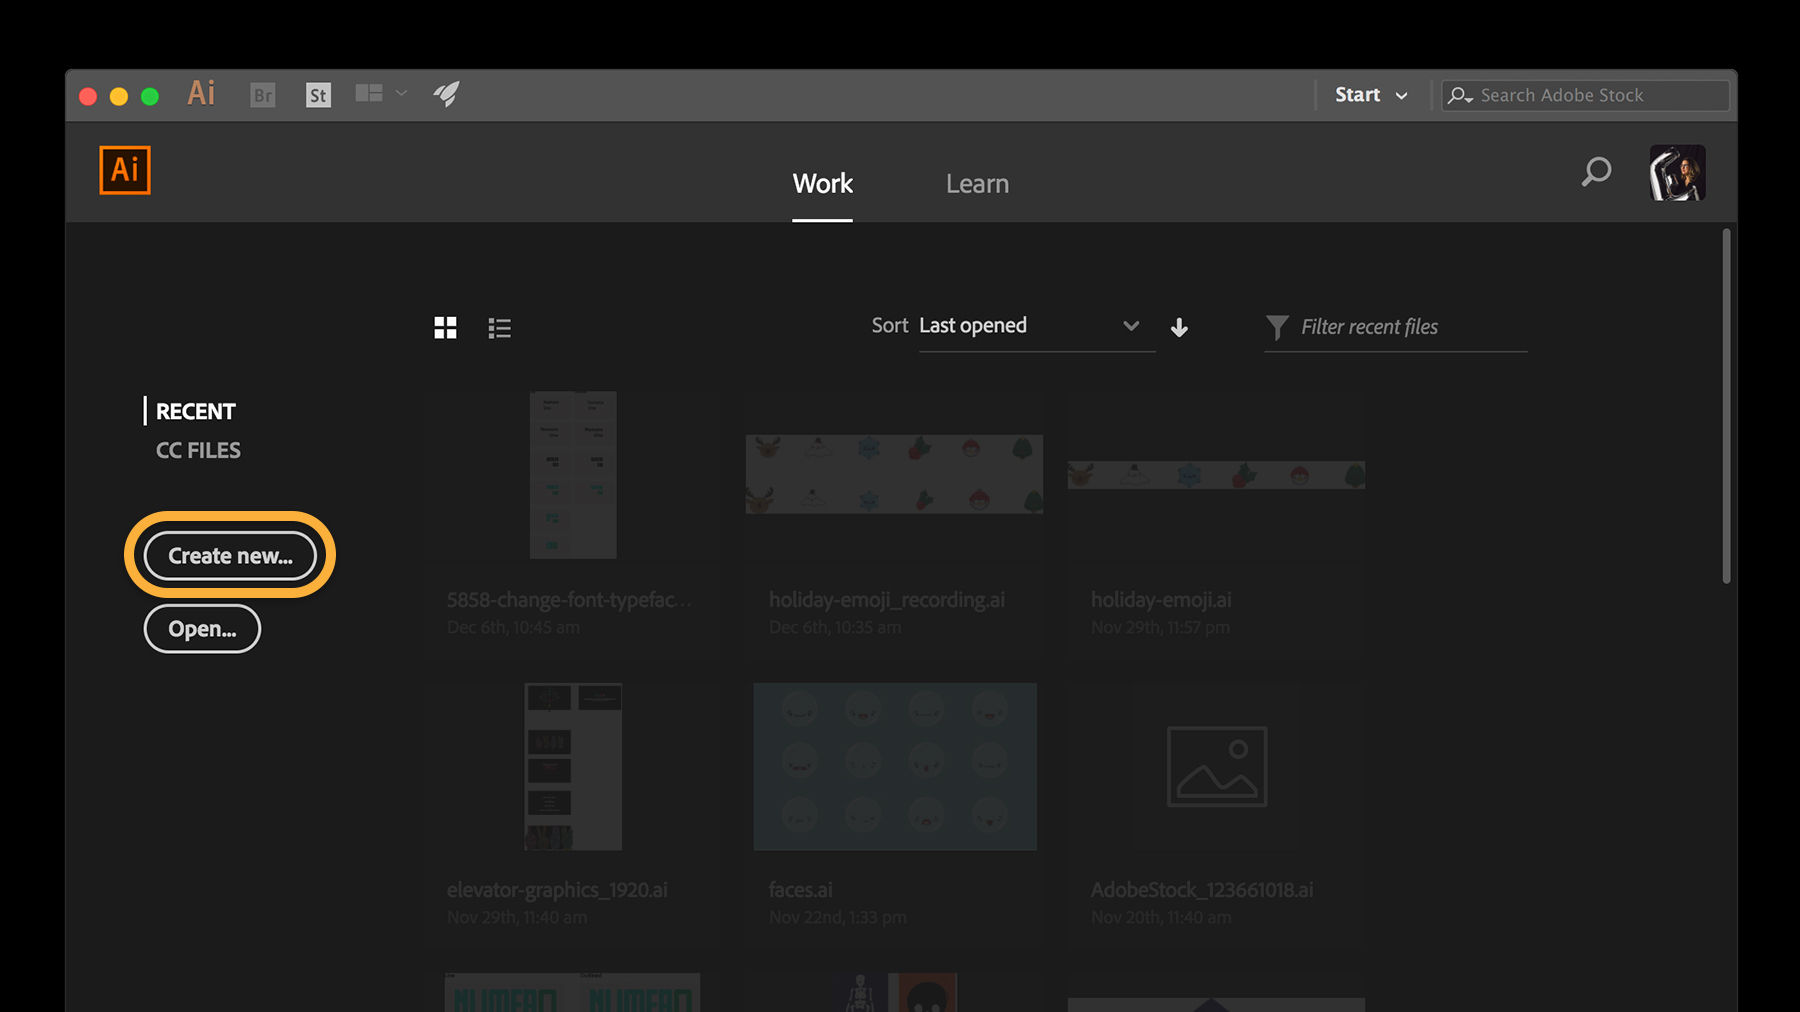Select the Work tab

tap(822, 183)
